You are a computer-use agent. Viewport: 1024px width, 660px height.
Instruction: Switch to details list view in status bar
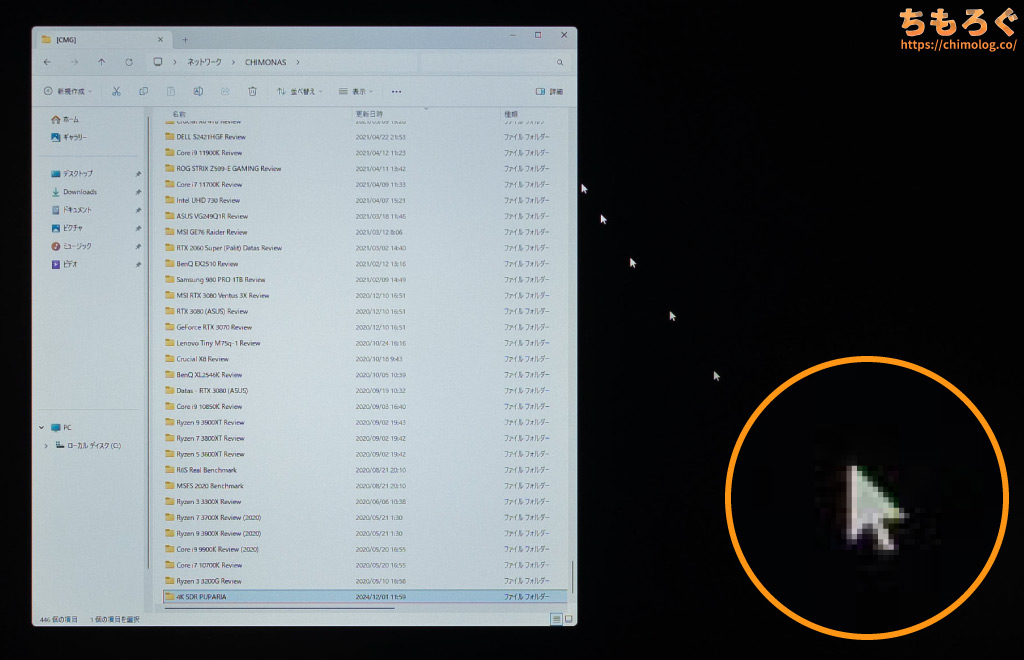click(x=556, y=620)
